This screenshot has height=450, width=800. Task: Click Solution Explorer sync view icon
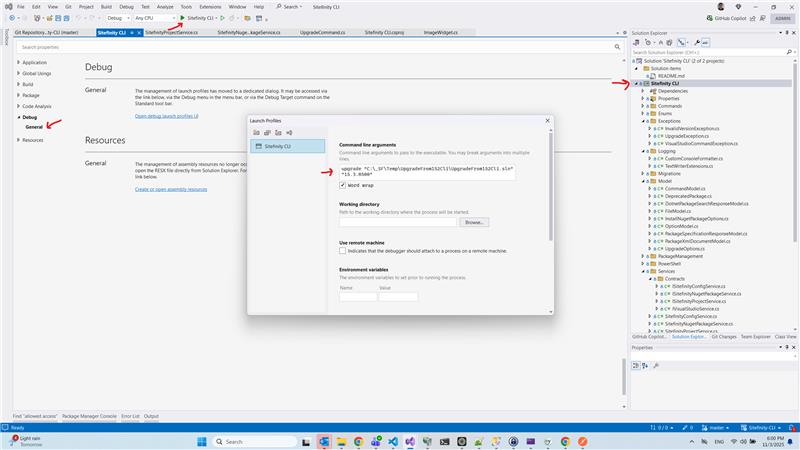click(636, 42)
